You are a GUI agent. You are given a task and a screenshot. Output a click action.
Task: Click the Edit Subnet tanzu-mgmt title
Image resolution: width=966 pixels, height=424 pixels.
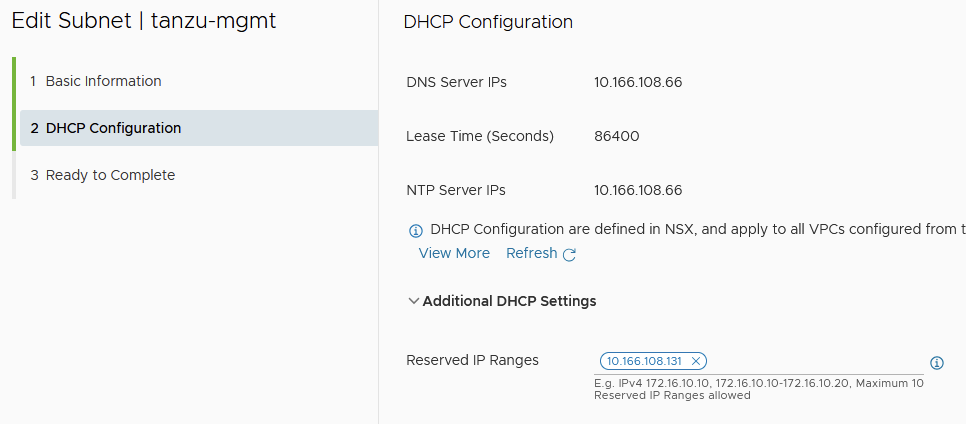coord(144,21)
